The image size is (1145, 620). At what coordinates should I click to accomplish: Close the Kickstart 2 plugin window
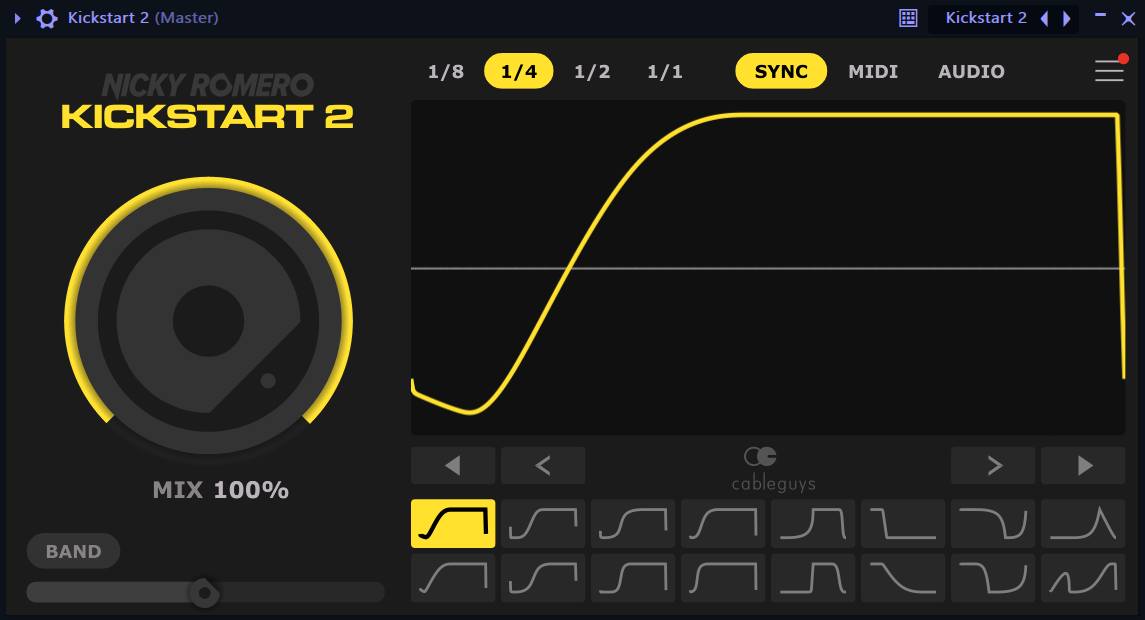(1128, 19)
